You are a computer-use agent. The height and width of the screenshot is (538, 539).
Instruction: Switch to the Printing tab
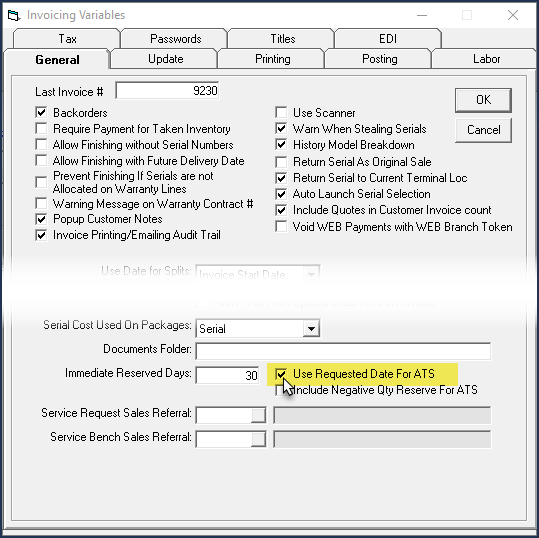272,59
